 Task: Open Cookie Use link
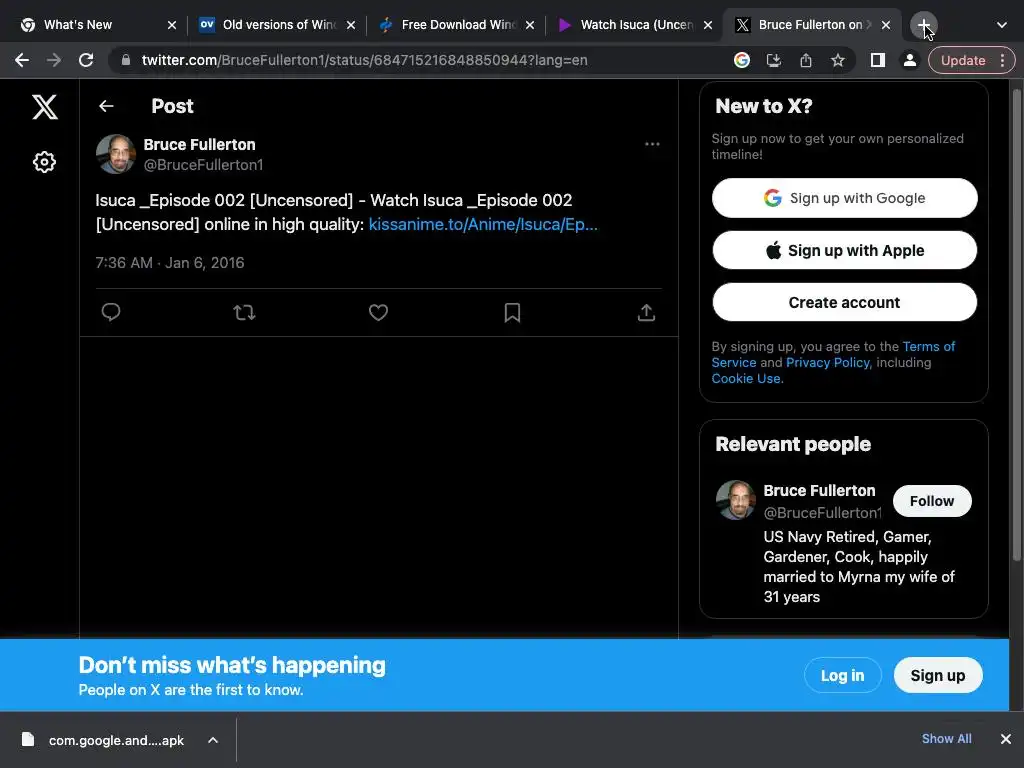point(746,379)
